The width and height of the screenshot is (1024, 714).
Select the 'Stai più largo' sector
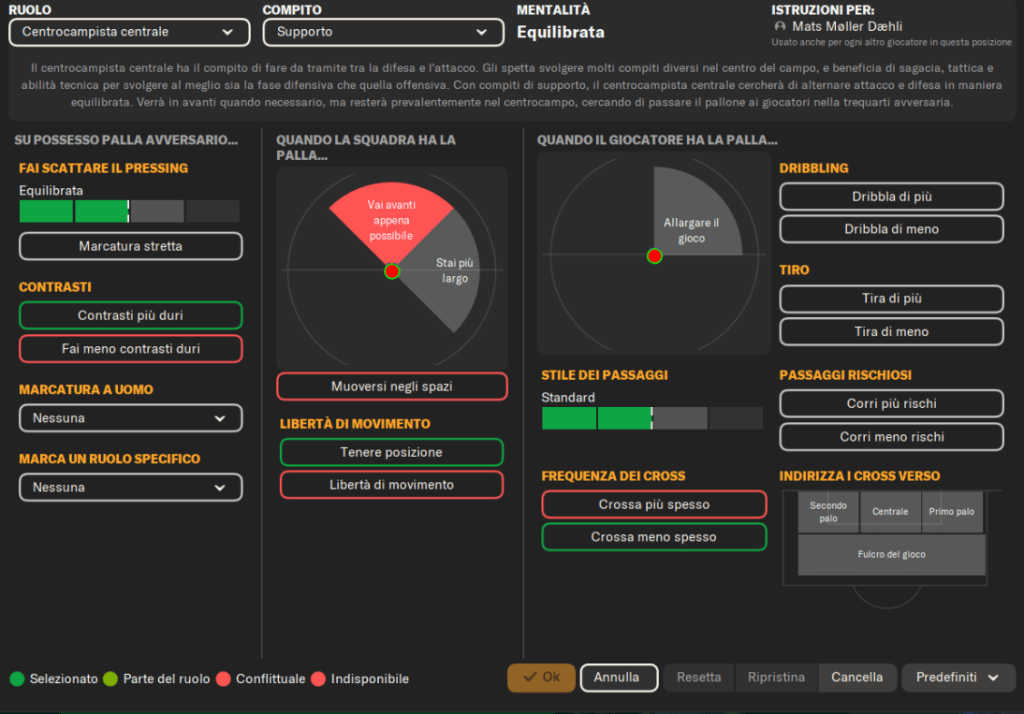coord(455,271)
